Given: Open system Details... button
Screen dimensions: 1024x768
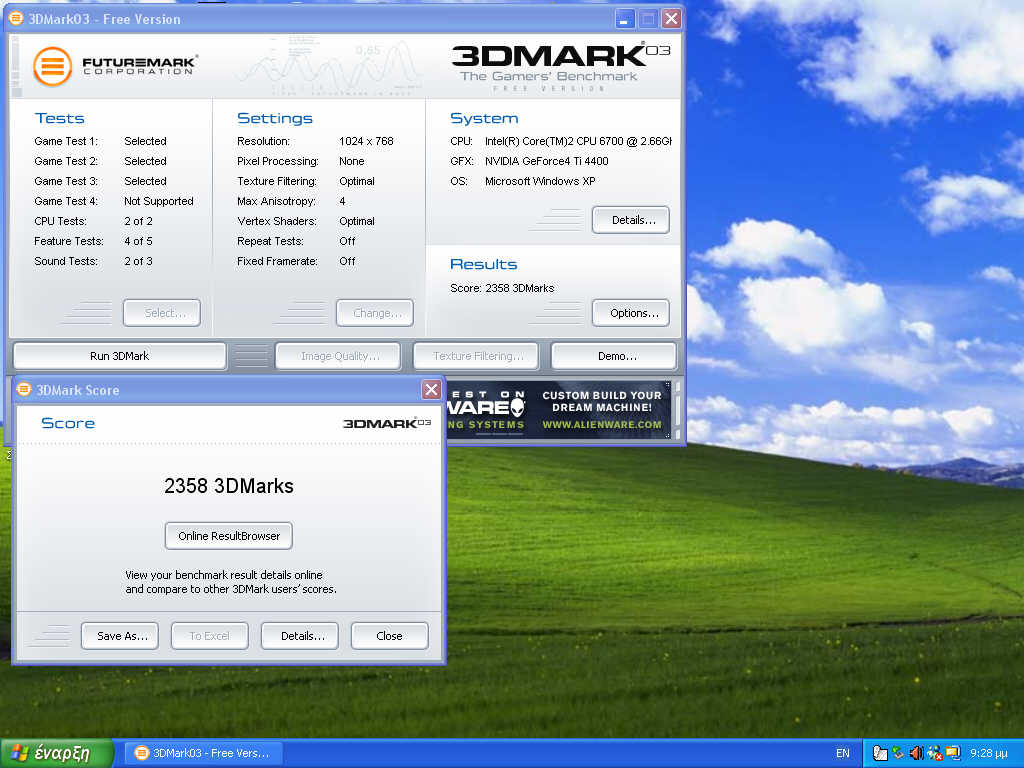Looking at the screenshot, I should (631, 220).
